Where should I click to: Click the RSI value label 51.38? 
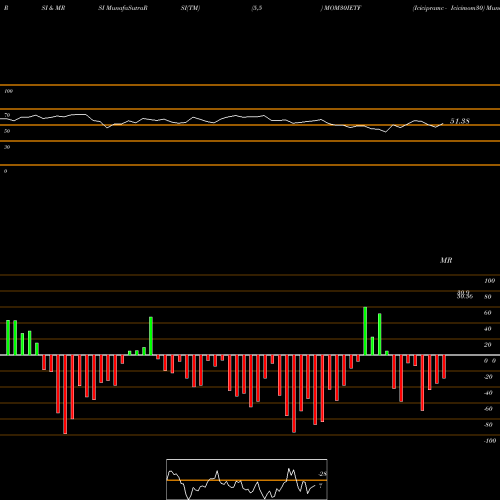(x=460, y=121)
